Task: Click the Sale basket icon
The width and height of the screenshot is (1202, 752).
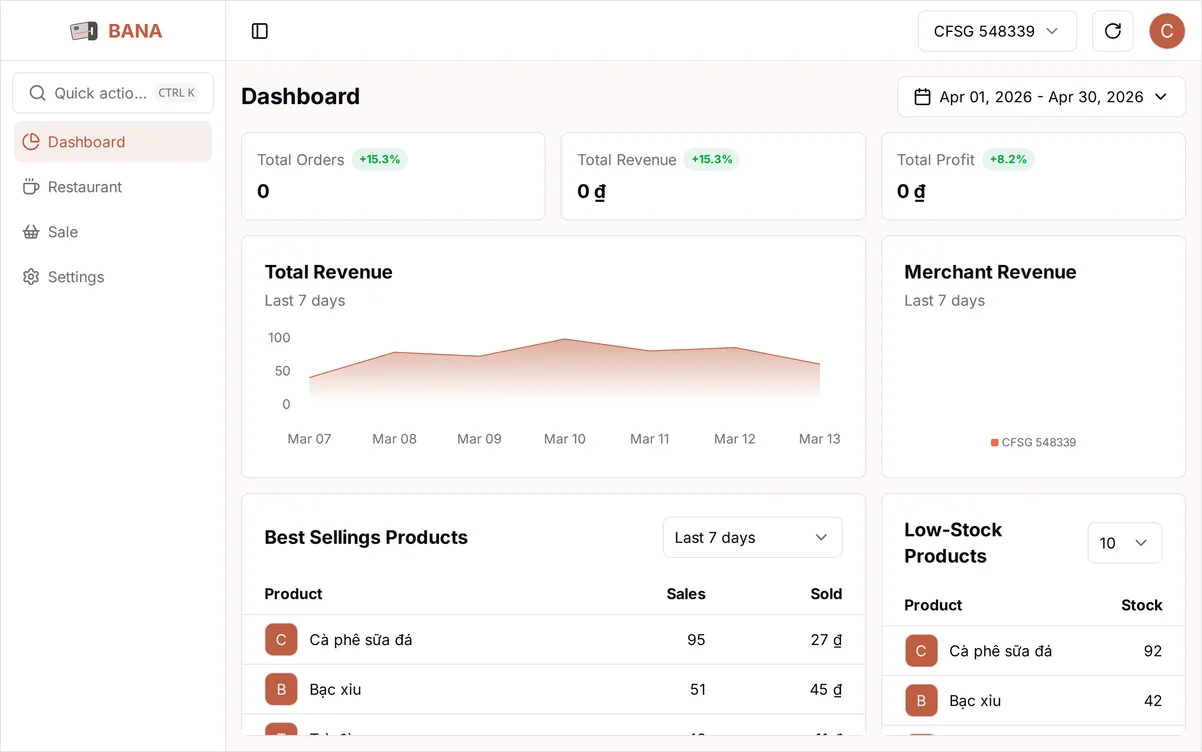Action: [x=31, y=232]
